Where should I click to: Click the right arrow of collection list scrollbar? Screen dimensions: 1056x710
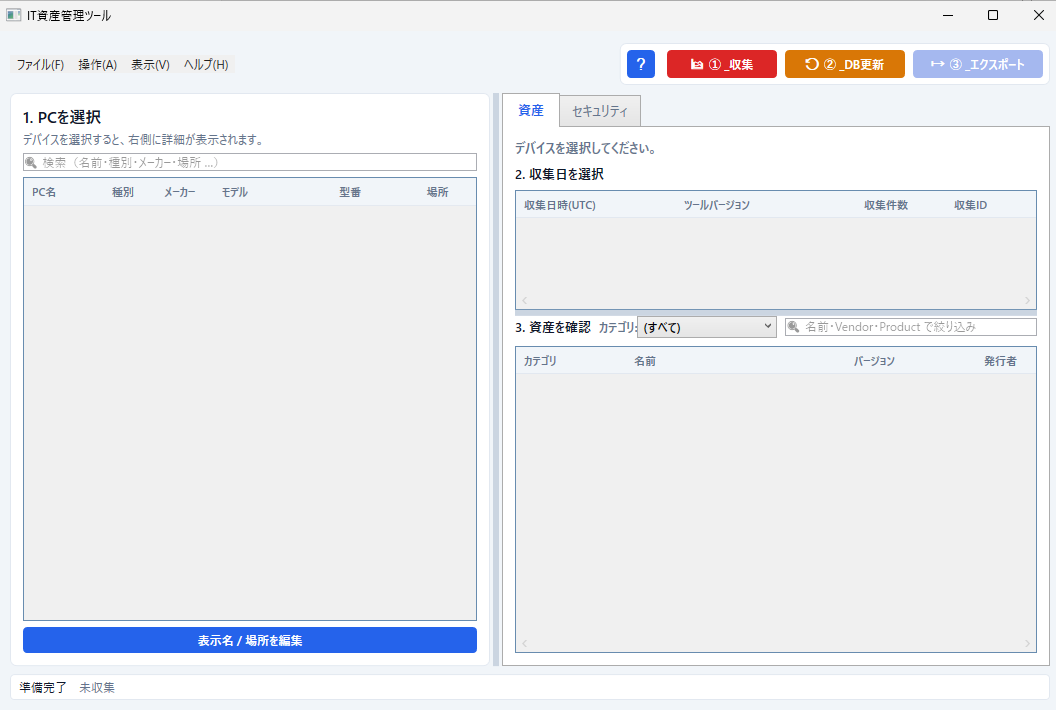(1027, 301)
